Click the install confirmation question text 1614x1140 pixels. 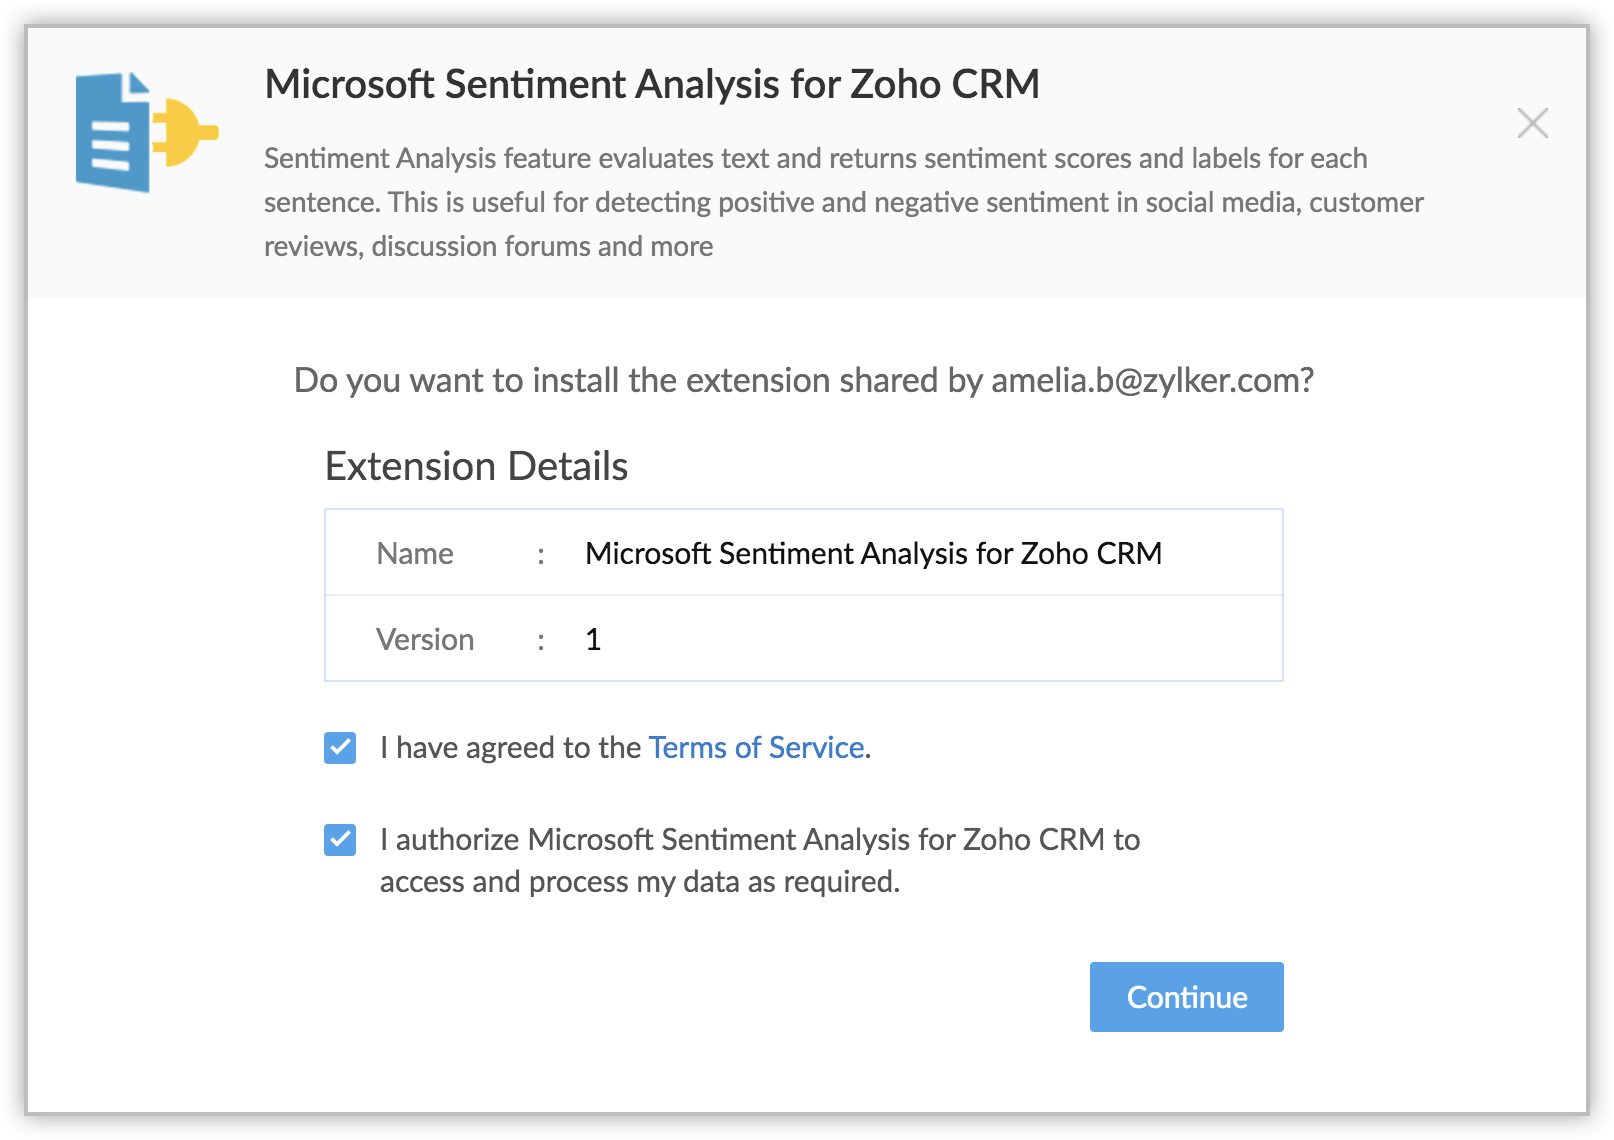640,381
